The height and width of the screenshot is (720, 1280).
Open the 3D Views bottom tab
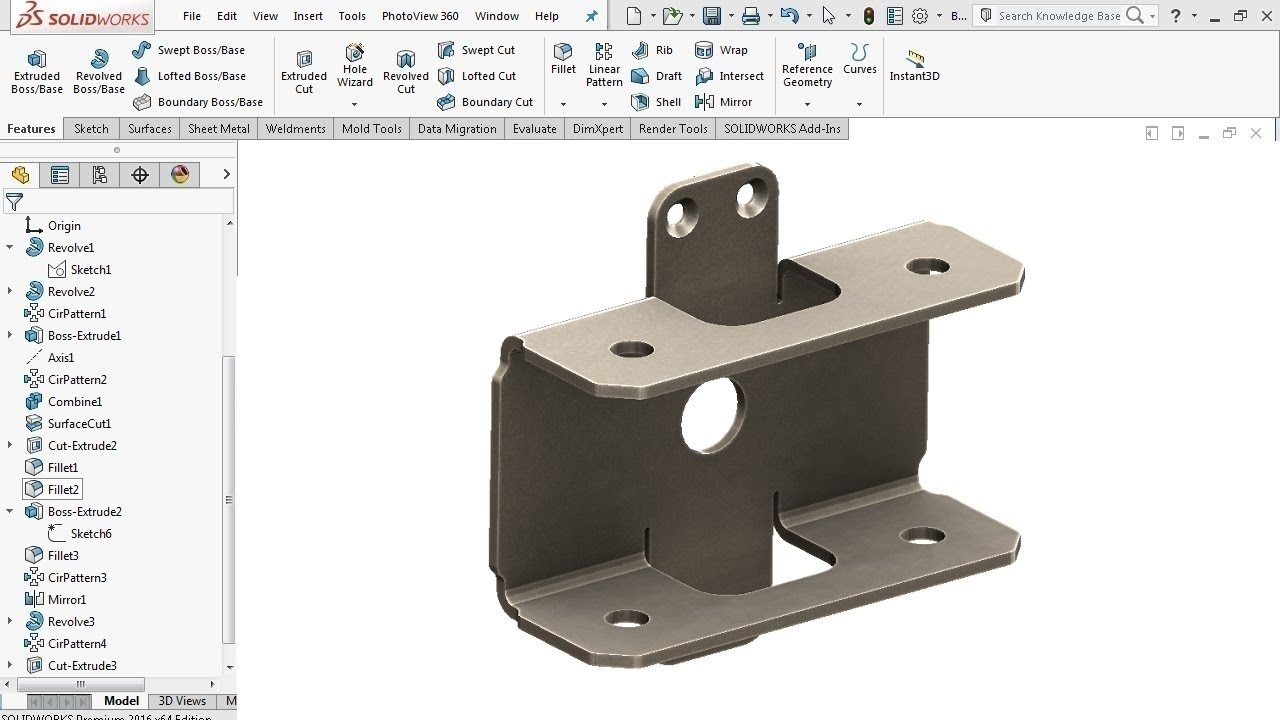182,701
